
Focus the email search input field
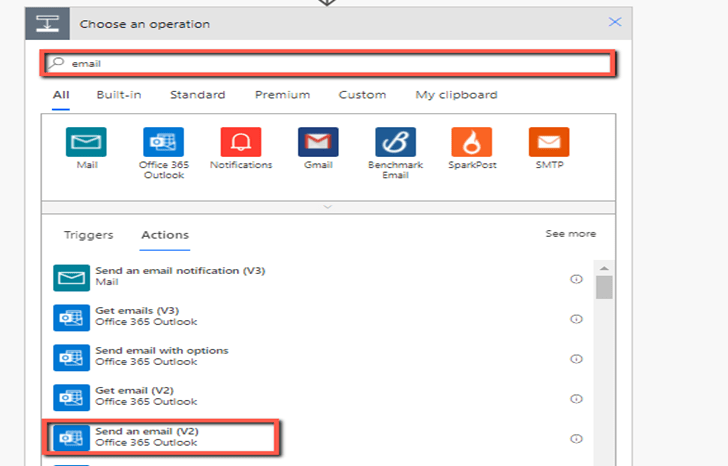[x=328, y=63]
